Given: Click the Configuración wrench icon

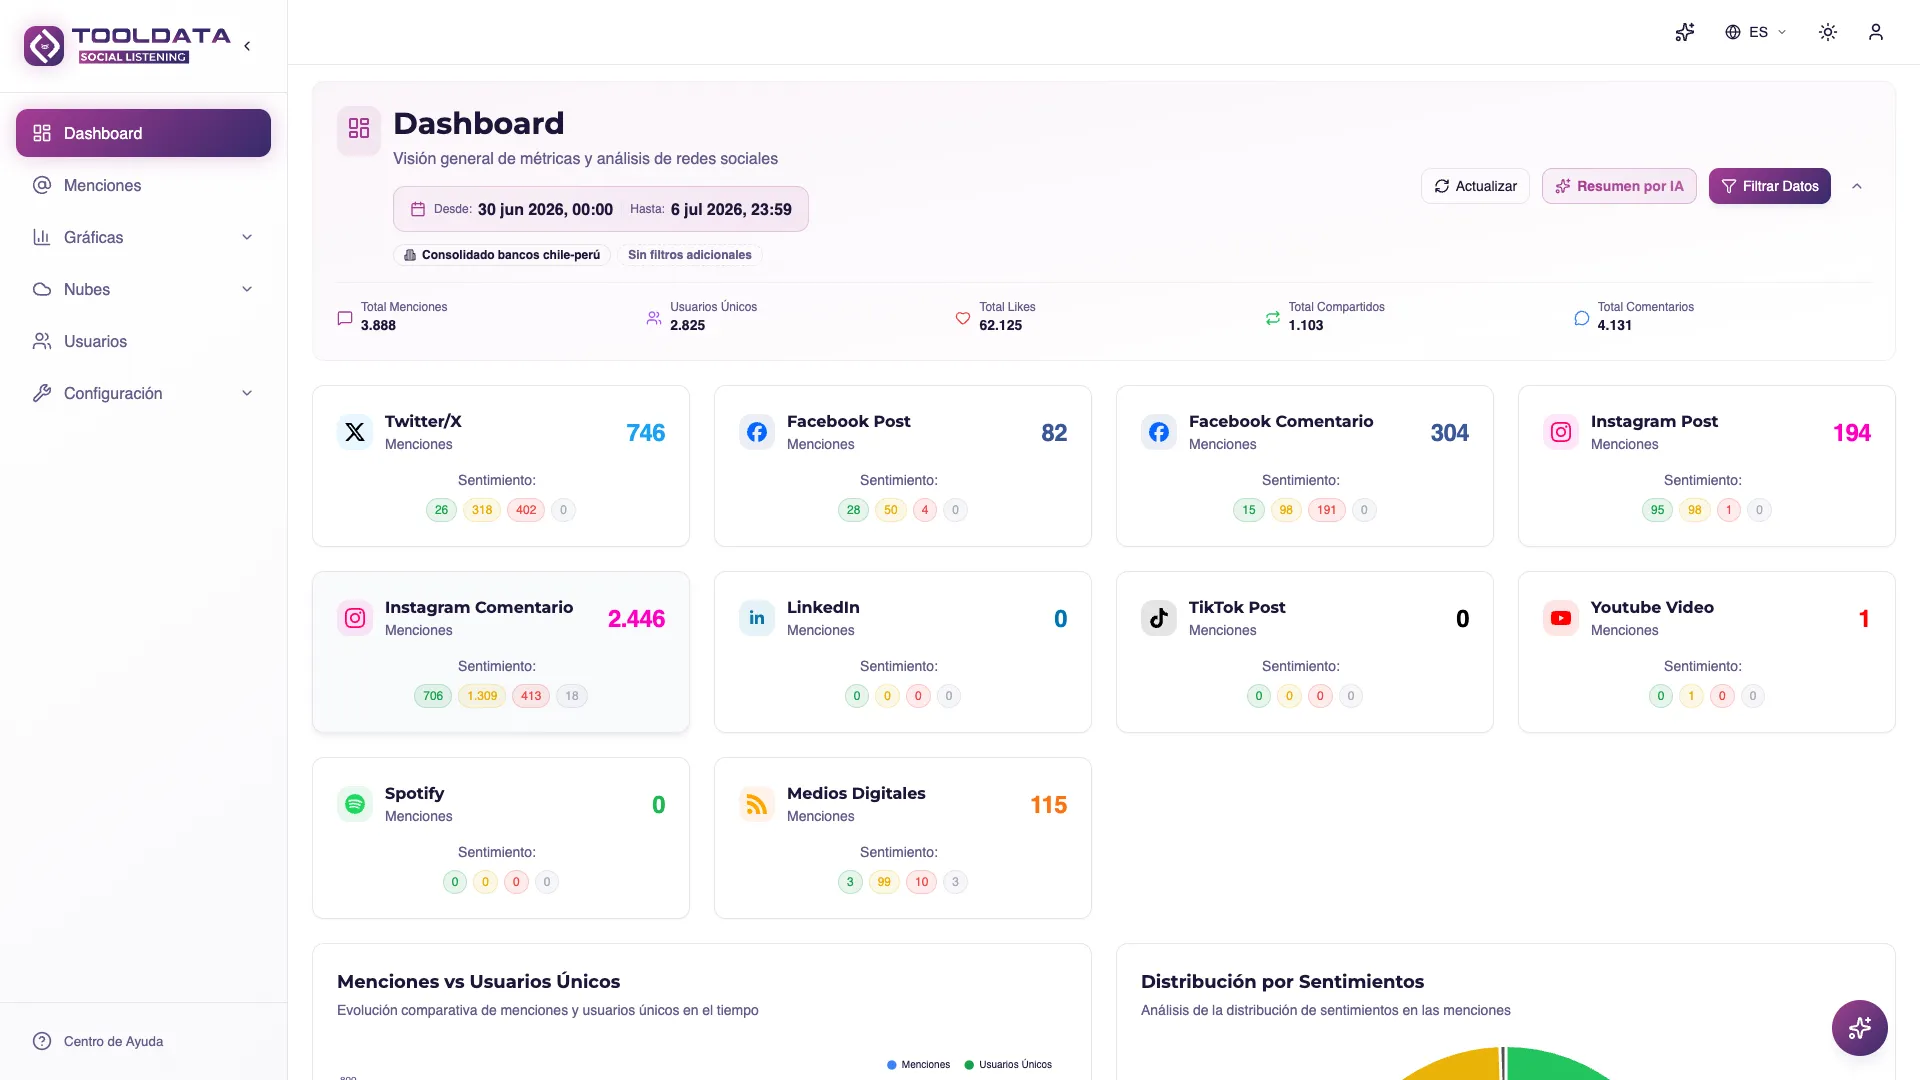Looking at the screenshot, I should (42, 393).
